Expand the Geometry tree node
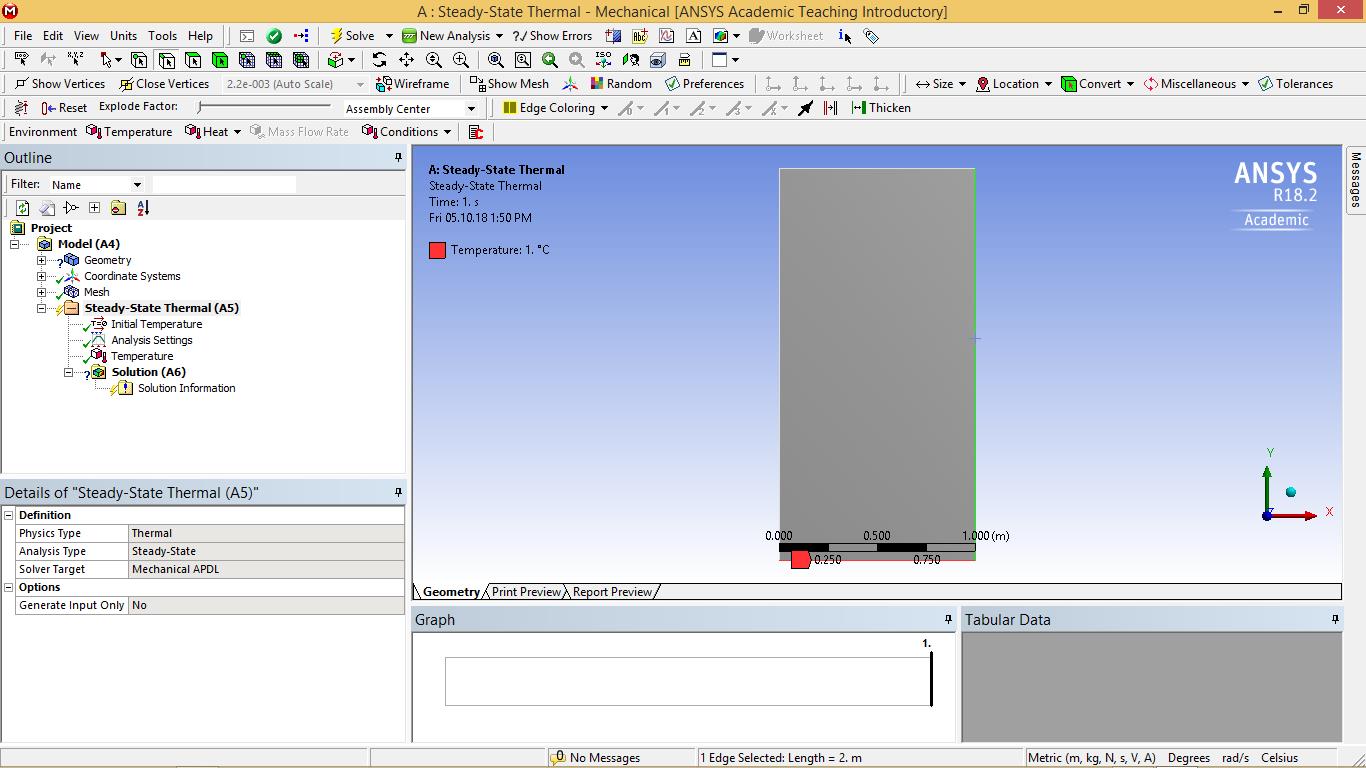Viewport: 1366px width, 768px height. [42, 260]
